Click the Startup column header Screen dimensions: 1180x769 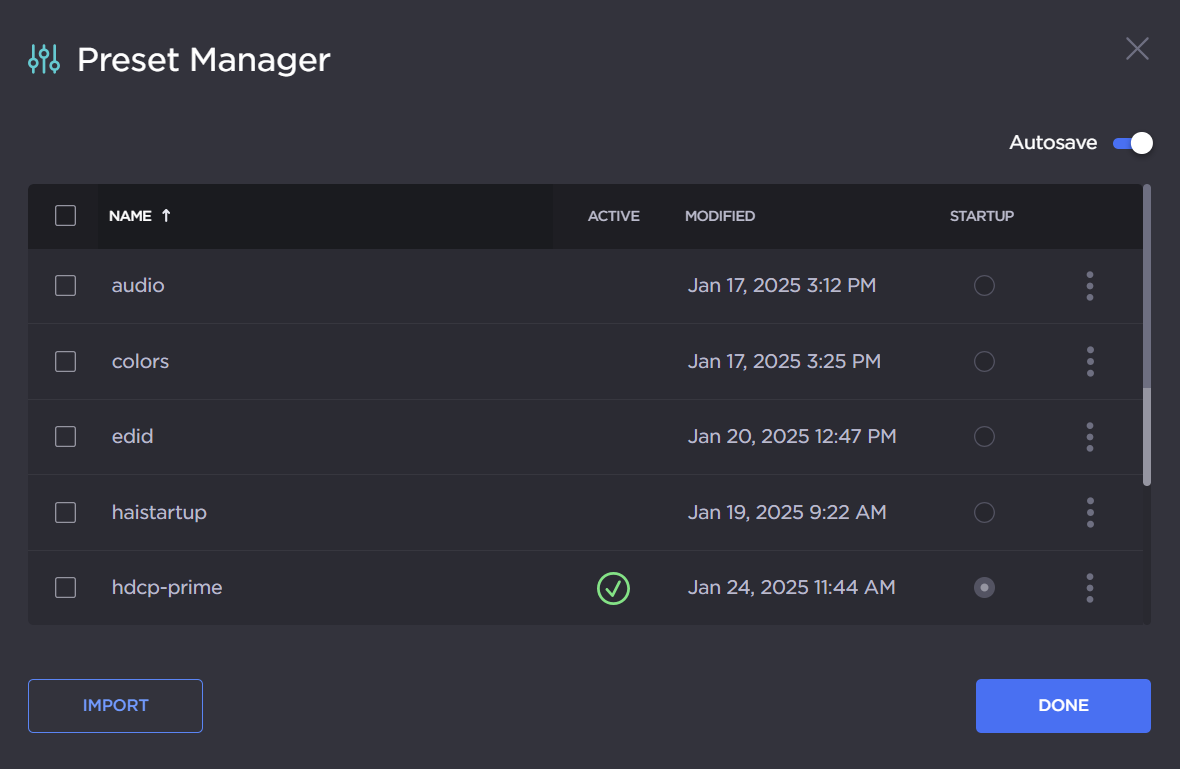tap(981, 216)
